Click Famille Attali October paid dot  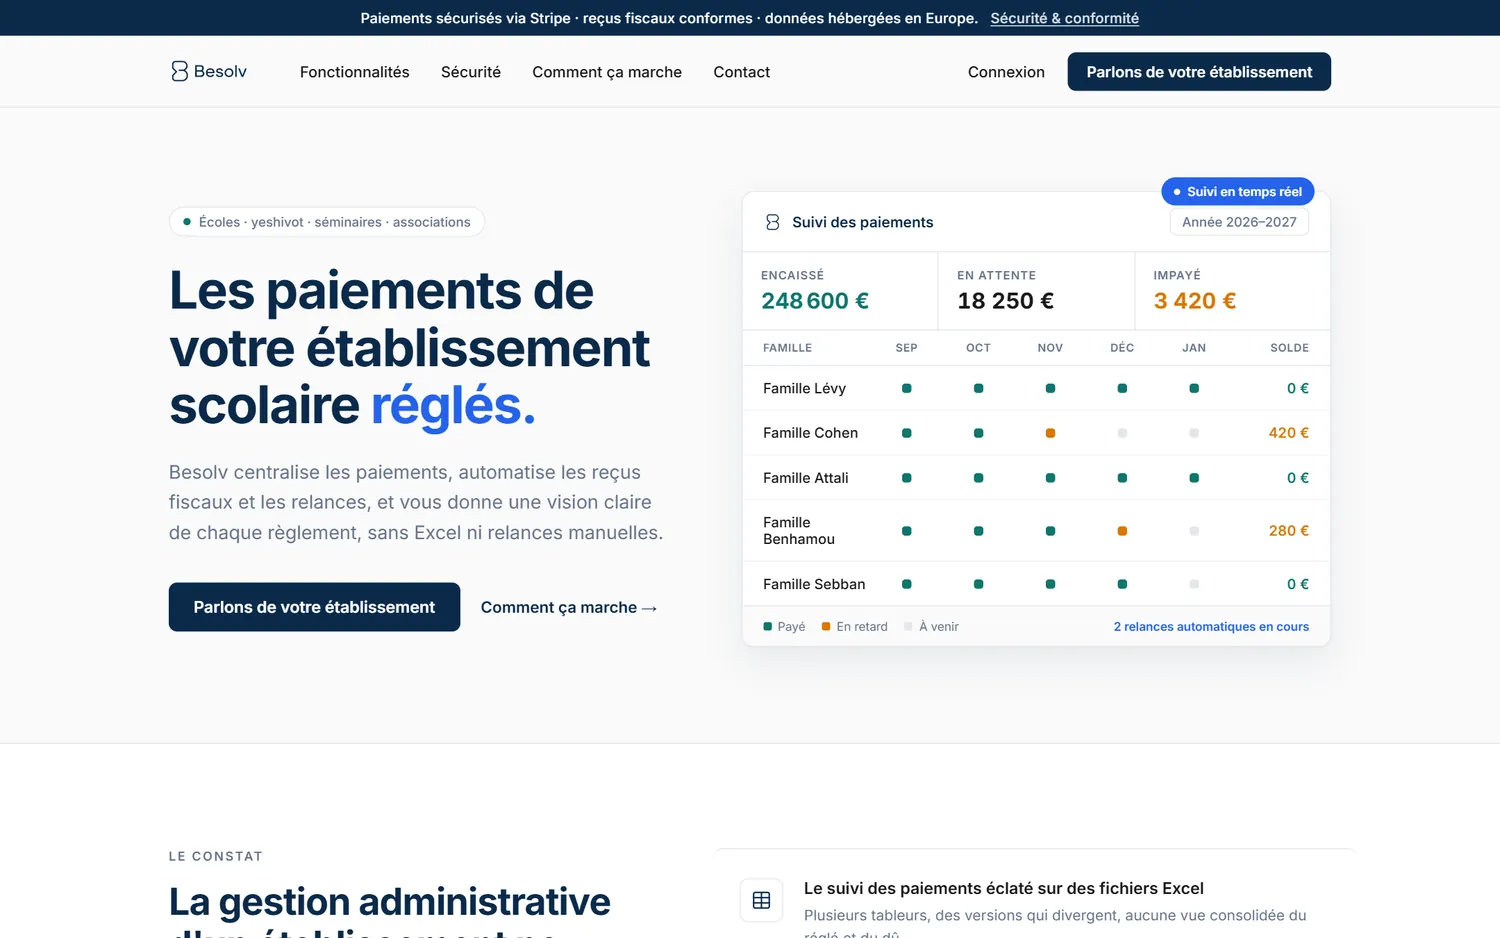coord(978,478)
